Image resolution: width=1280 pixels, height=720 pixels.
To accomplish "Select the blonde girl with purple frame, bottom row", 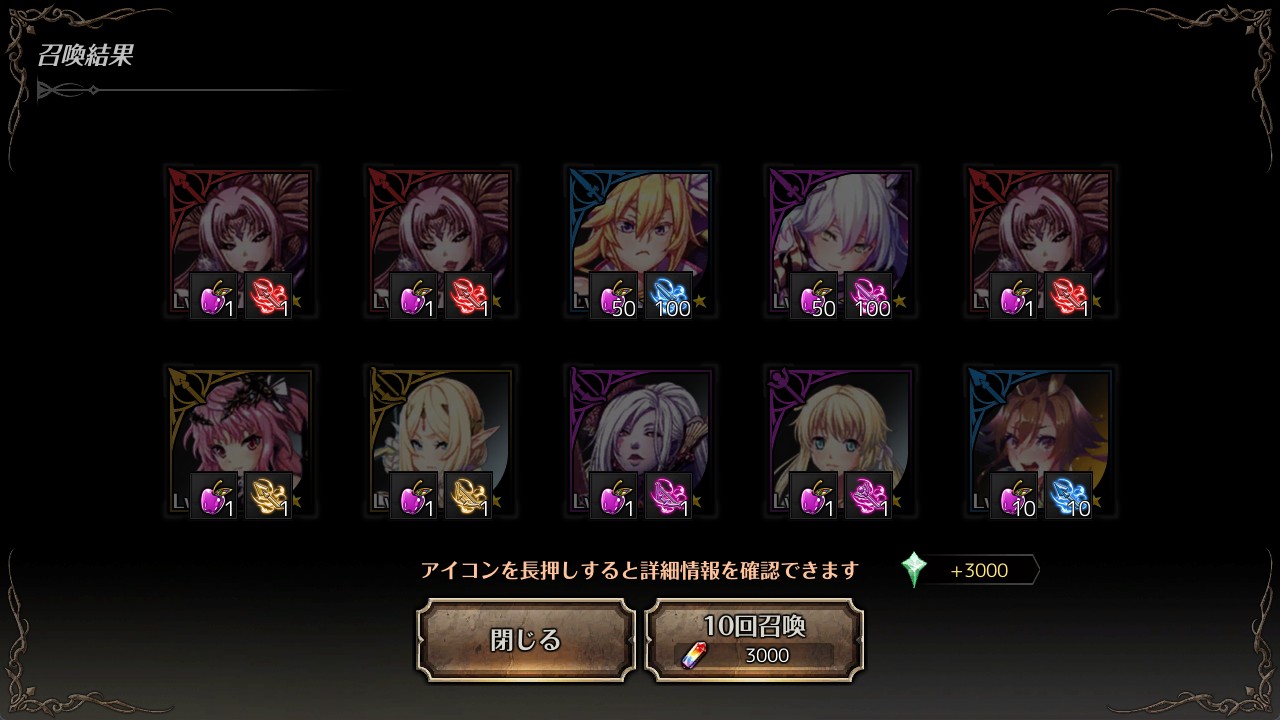I will [x=840, y=442].
